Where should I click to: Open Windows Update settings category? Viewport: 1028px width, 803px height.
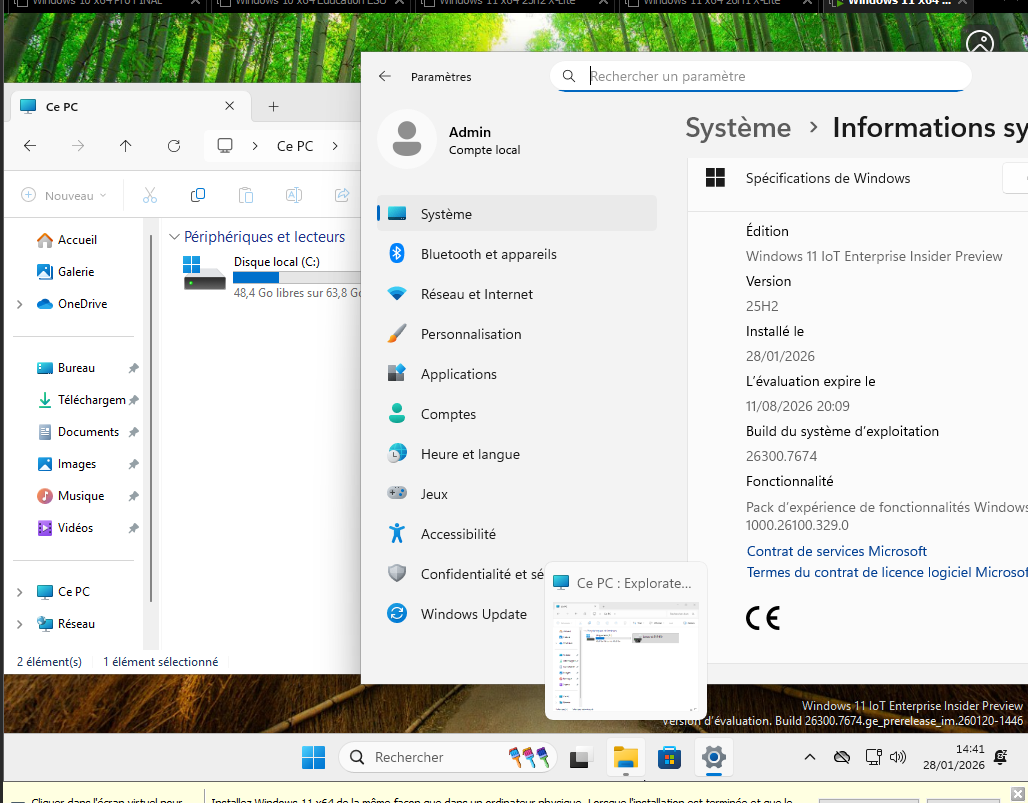point(473,614)
